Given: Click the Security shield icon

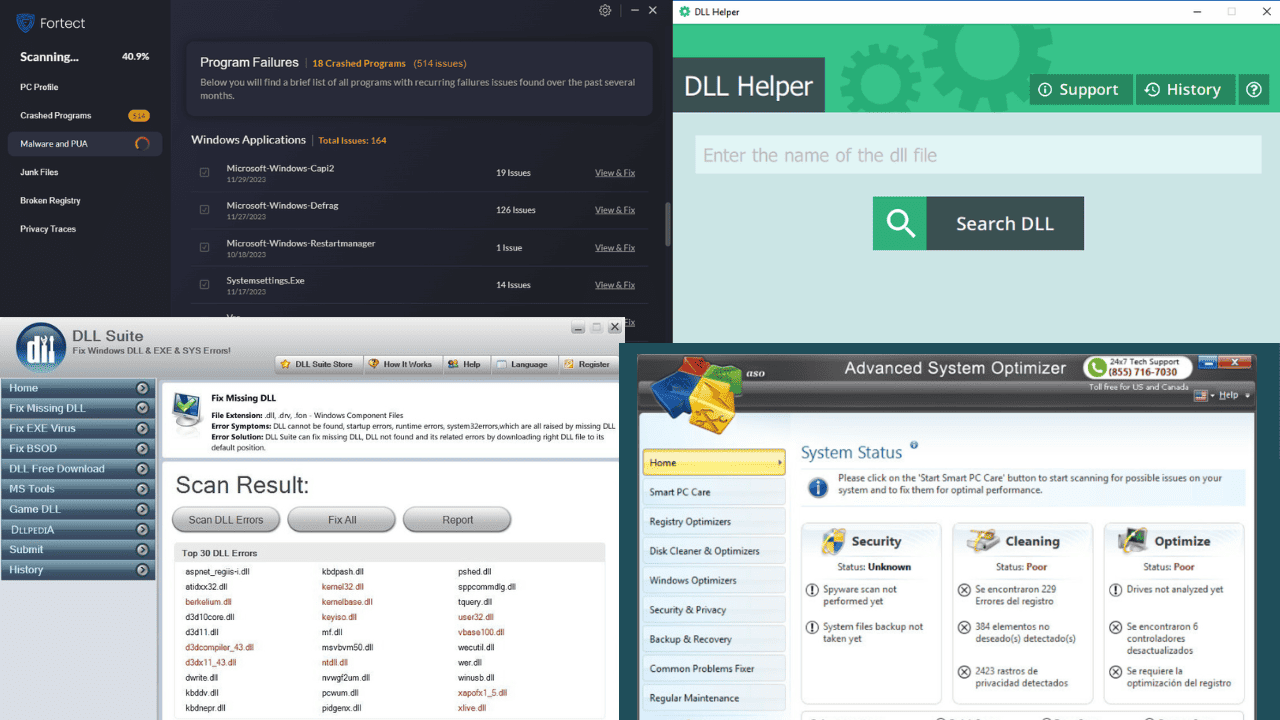Looking at the screenshot, I should pyautogui.click(x=833, y=541).
